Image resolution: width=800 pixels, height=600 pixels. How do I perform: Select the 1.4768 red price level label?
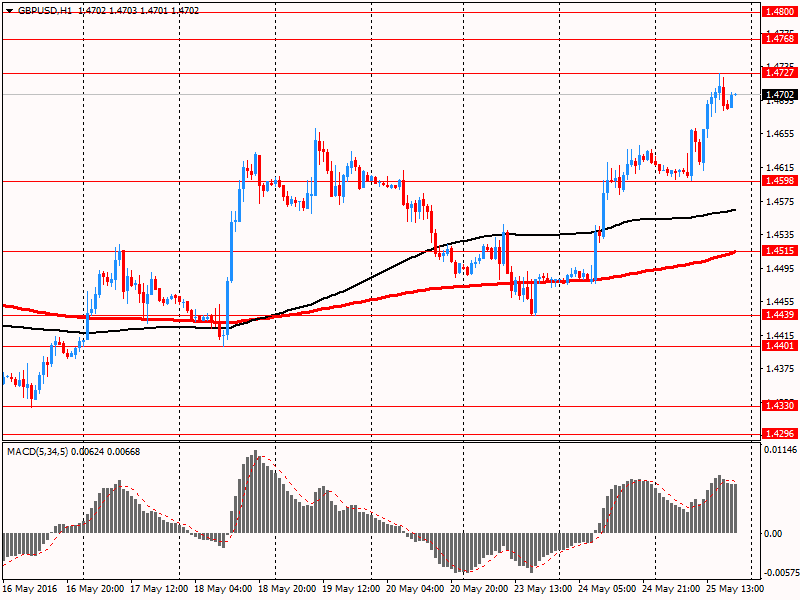point(779,39)
